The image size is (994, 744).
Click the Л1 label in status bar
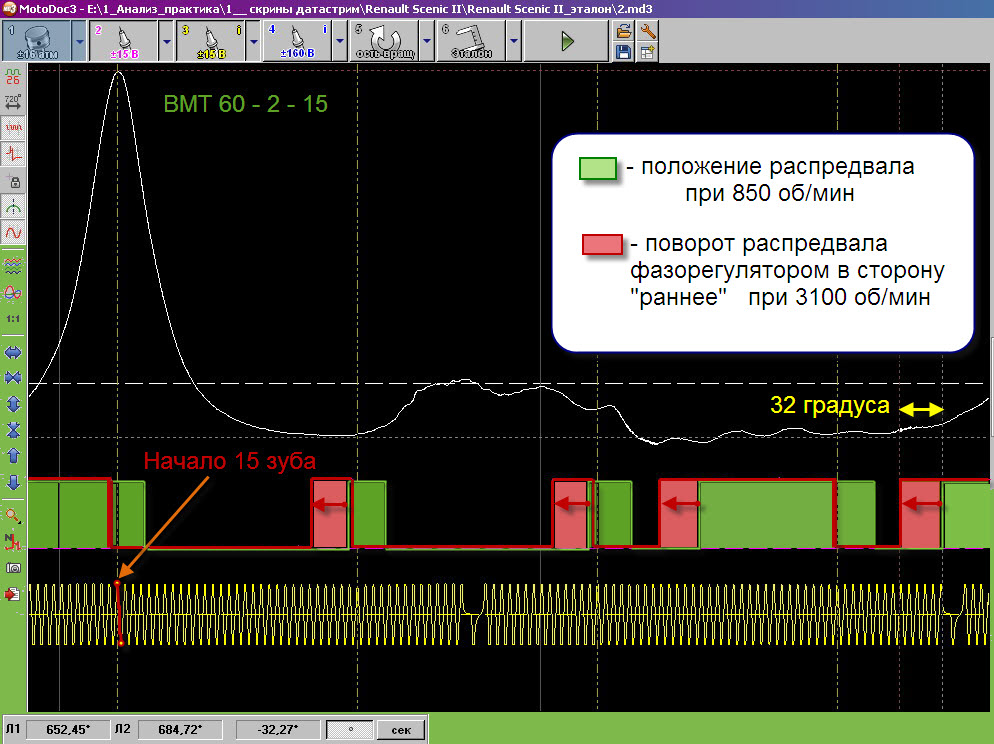pyautogui.click(x=13, y=729)
